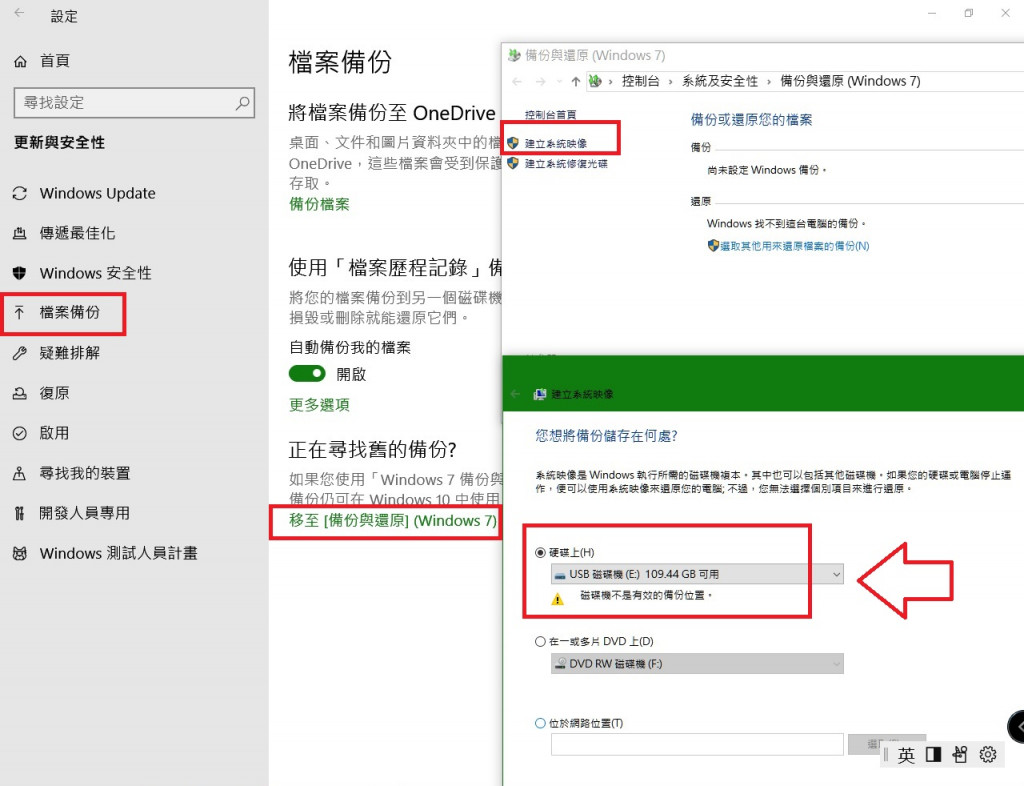This screenshot has width=1024, height=786.
Task: Toggle IME half/full width icon
Action: click(933, 755)
